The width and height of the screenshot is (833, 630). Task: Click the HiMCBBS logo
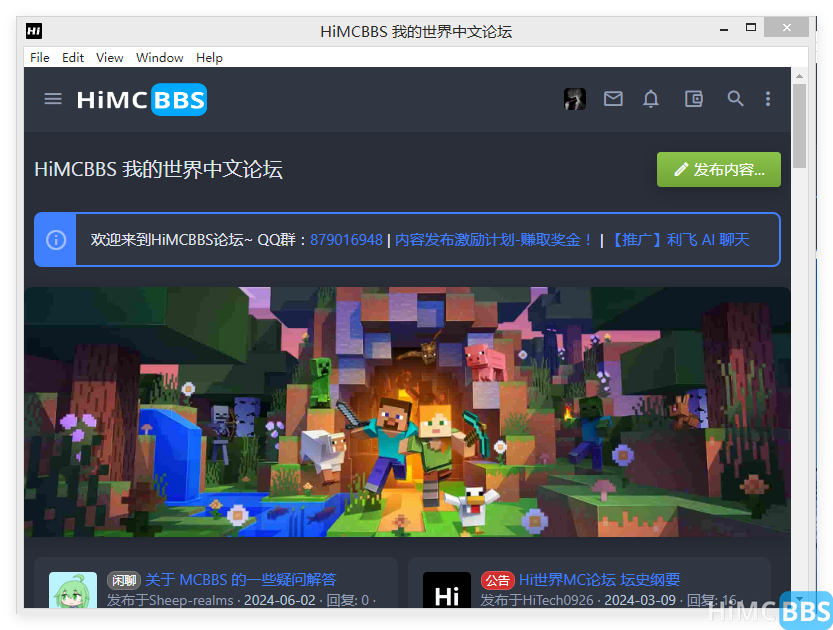coord(141,99)
